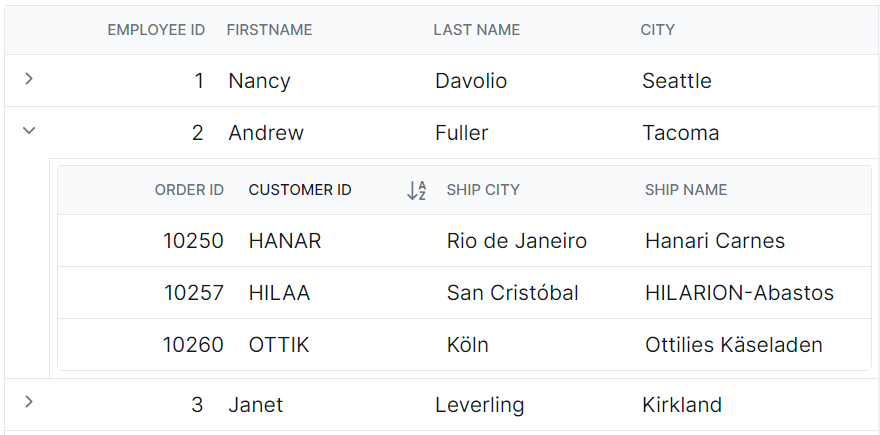Click the Ship Name column header
This screenshot has width=880, height=435.
686,190
